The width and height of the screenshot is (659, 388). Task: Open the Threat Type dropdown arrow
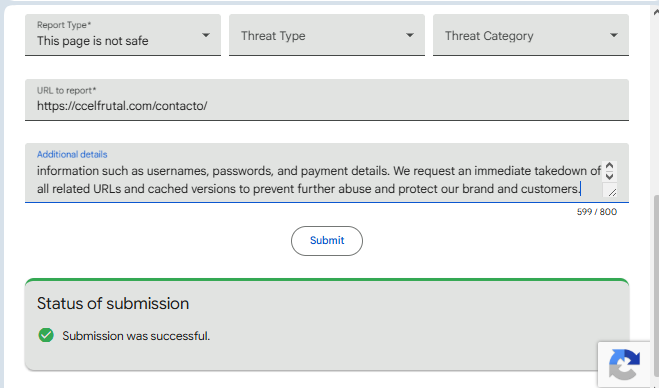[x=410, y=35]
